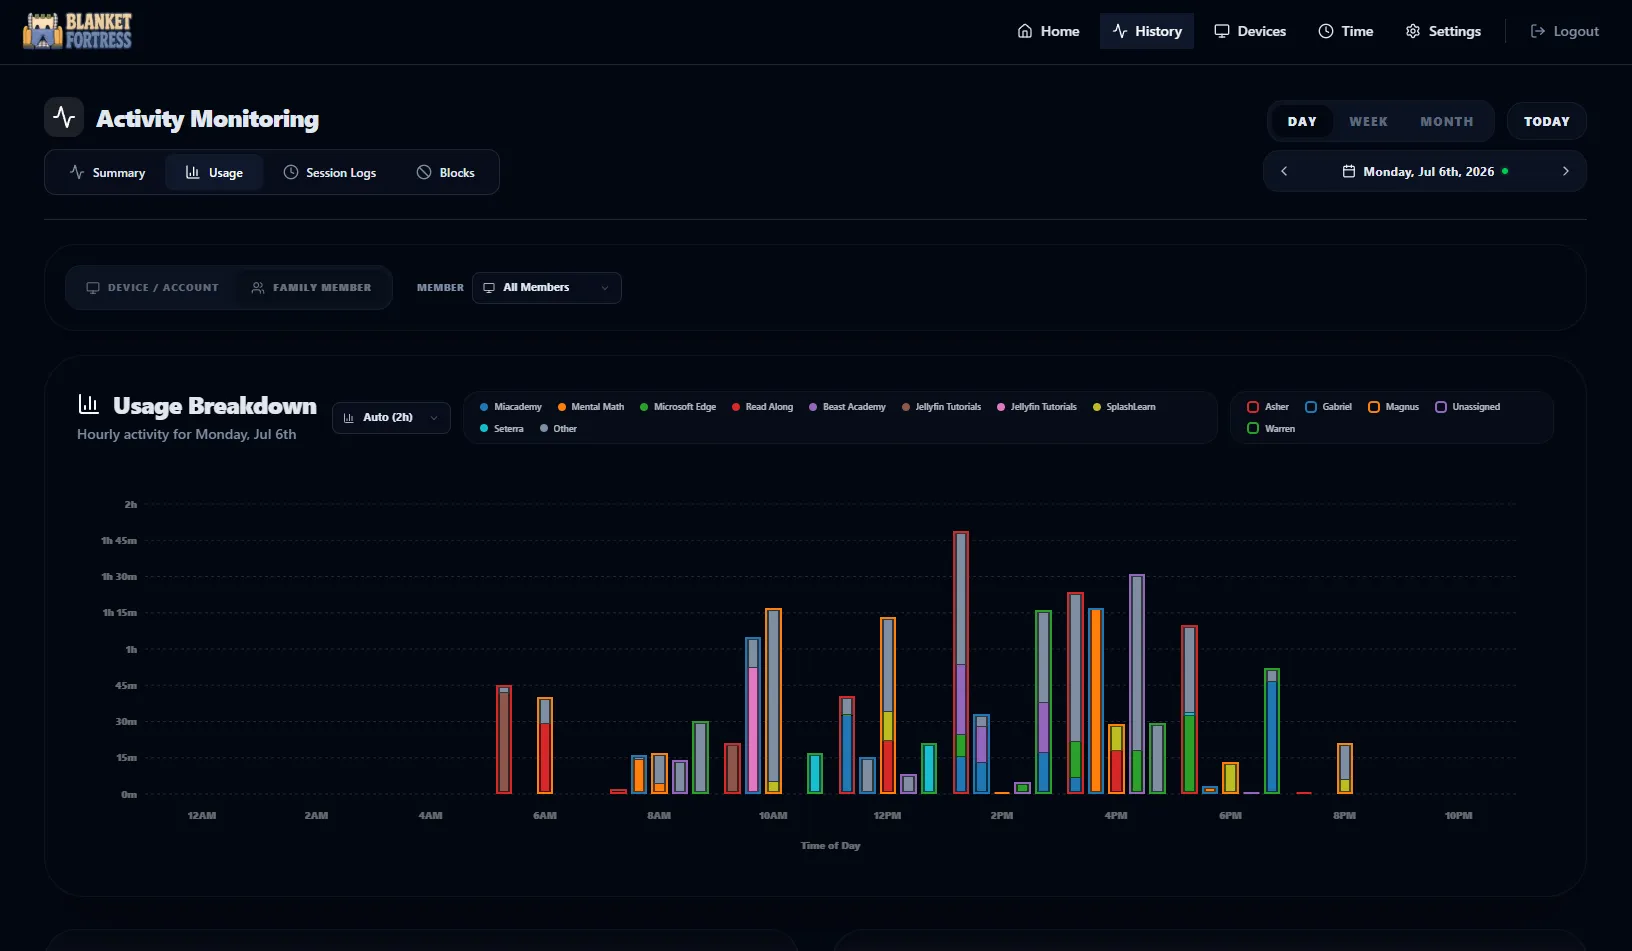Toggle SplashLearn legend entry

[1124, 407]
